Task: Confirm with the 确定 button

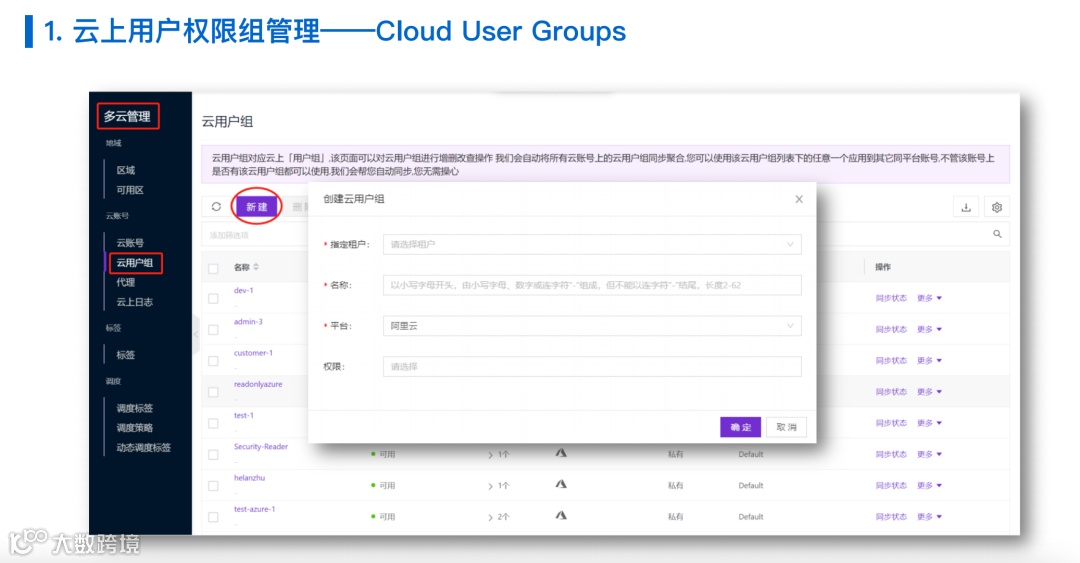Action: click(x=740, y=427)
